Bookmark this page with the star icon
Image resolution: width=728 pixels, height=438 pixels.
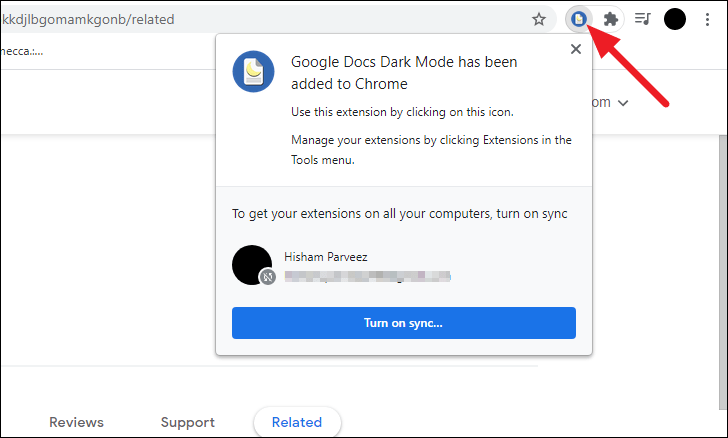[x=539, y=18]
